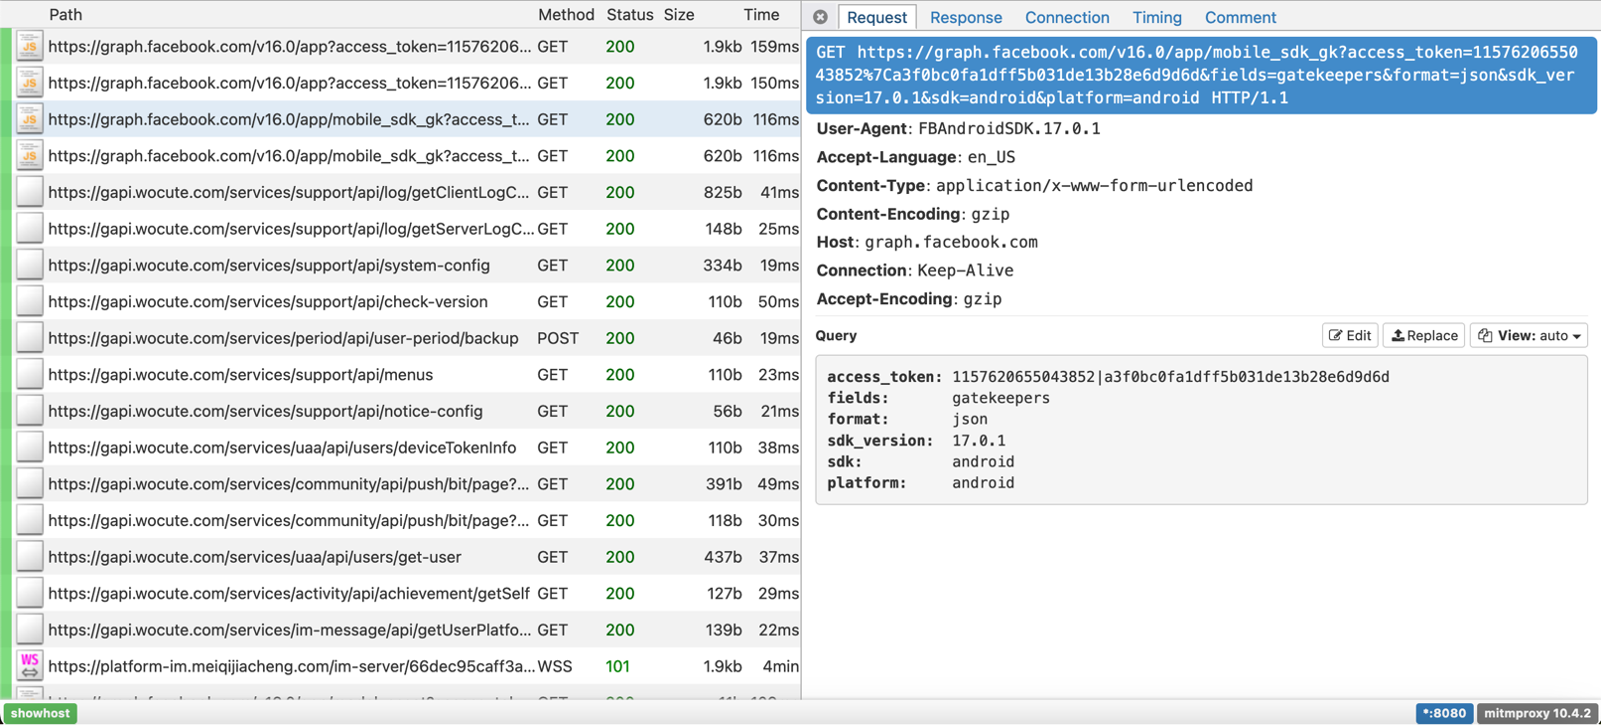Image resolution: width=1604 pixels, height=727 pixels.
Task: Sort flows by the Time column header
Action: point(761,15)
